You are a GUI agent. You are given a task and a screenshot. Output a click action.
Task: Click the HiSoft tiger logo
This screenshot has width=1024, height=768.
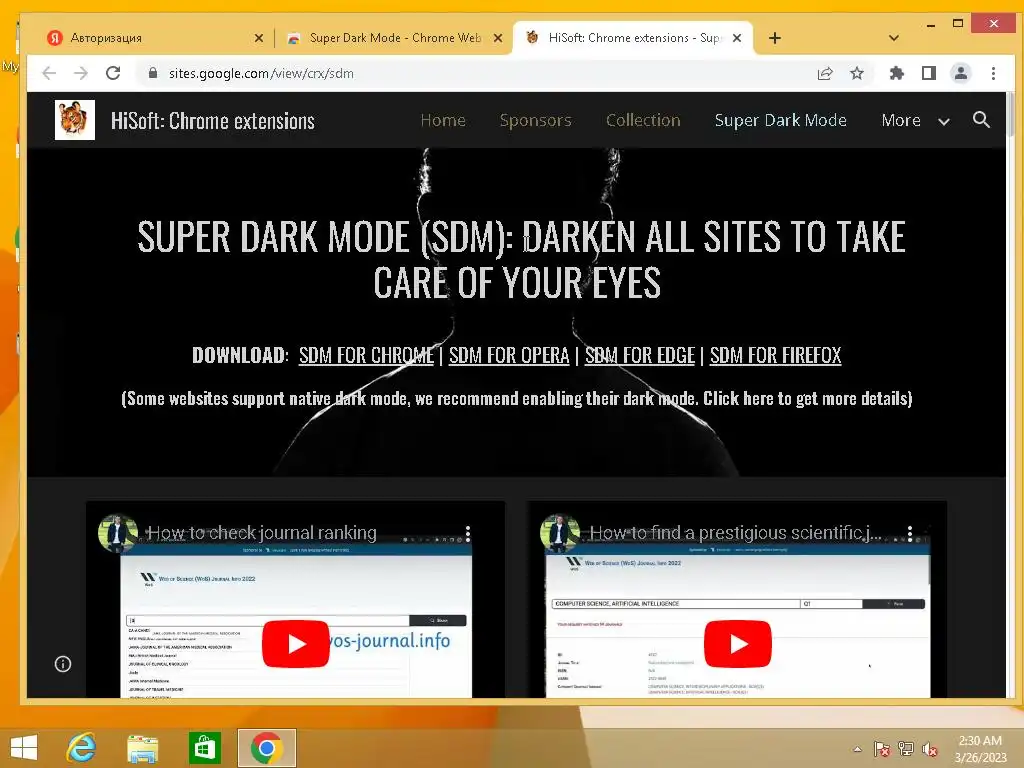tap(74, 120)
